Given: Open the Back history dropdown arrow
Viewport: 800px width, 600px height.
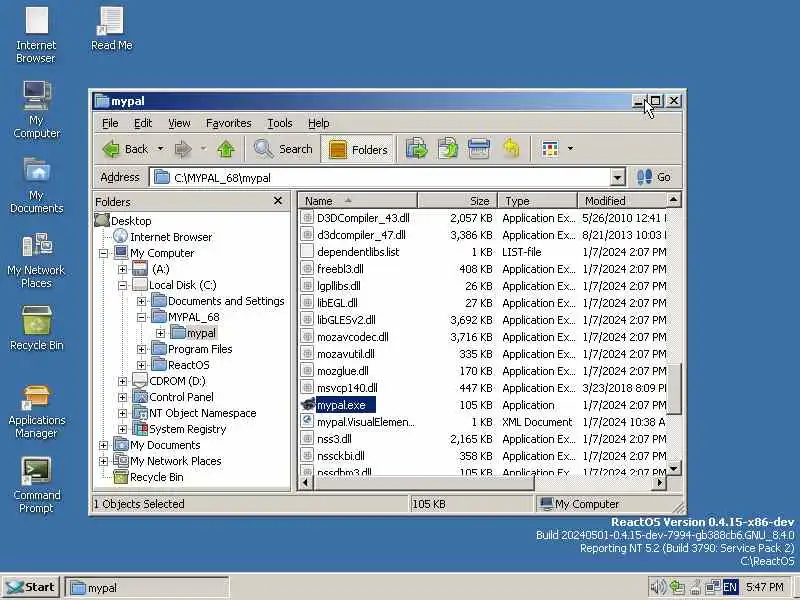Looking at the screenshot, I should click(160, 149).
